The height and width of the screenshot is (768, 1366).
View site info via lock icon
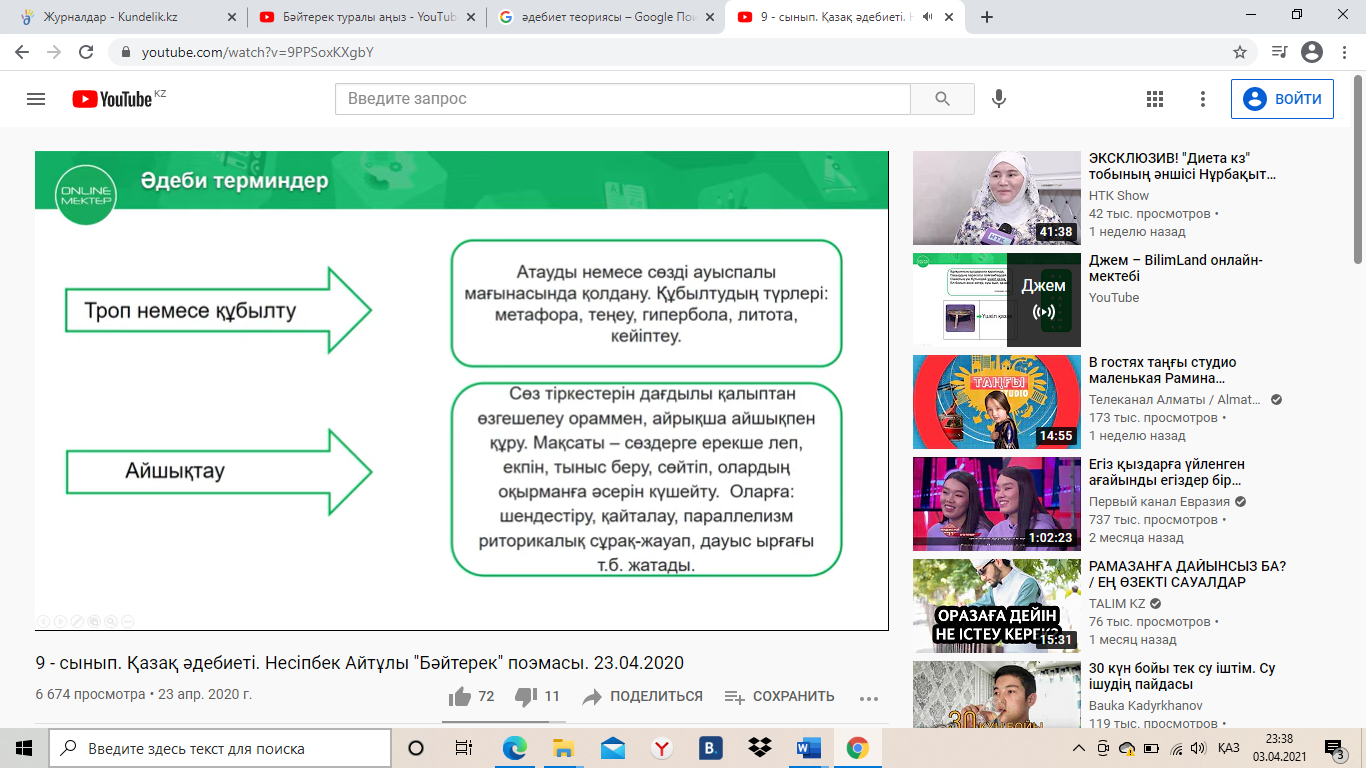126,52
